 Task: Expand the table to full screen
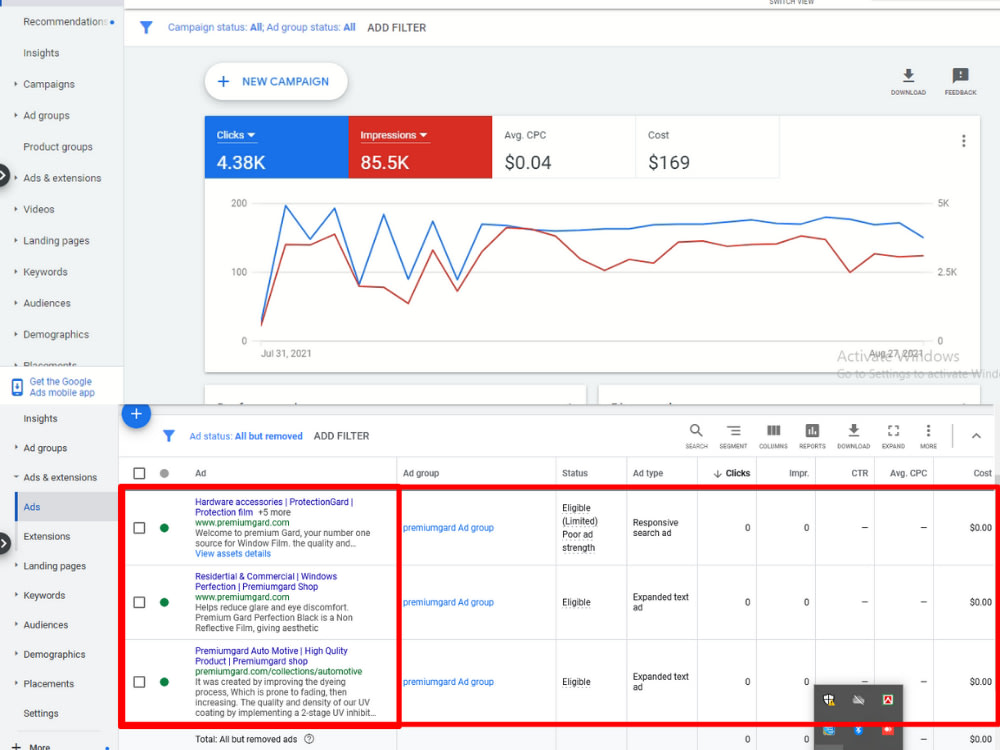pyautogui.click(x=893, y=436)
